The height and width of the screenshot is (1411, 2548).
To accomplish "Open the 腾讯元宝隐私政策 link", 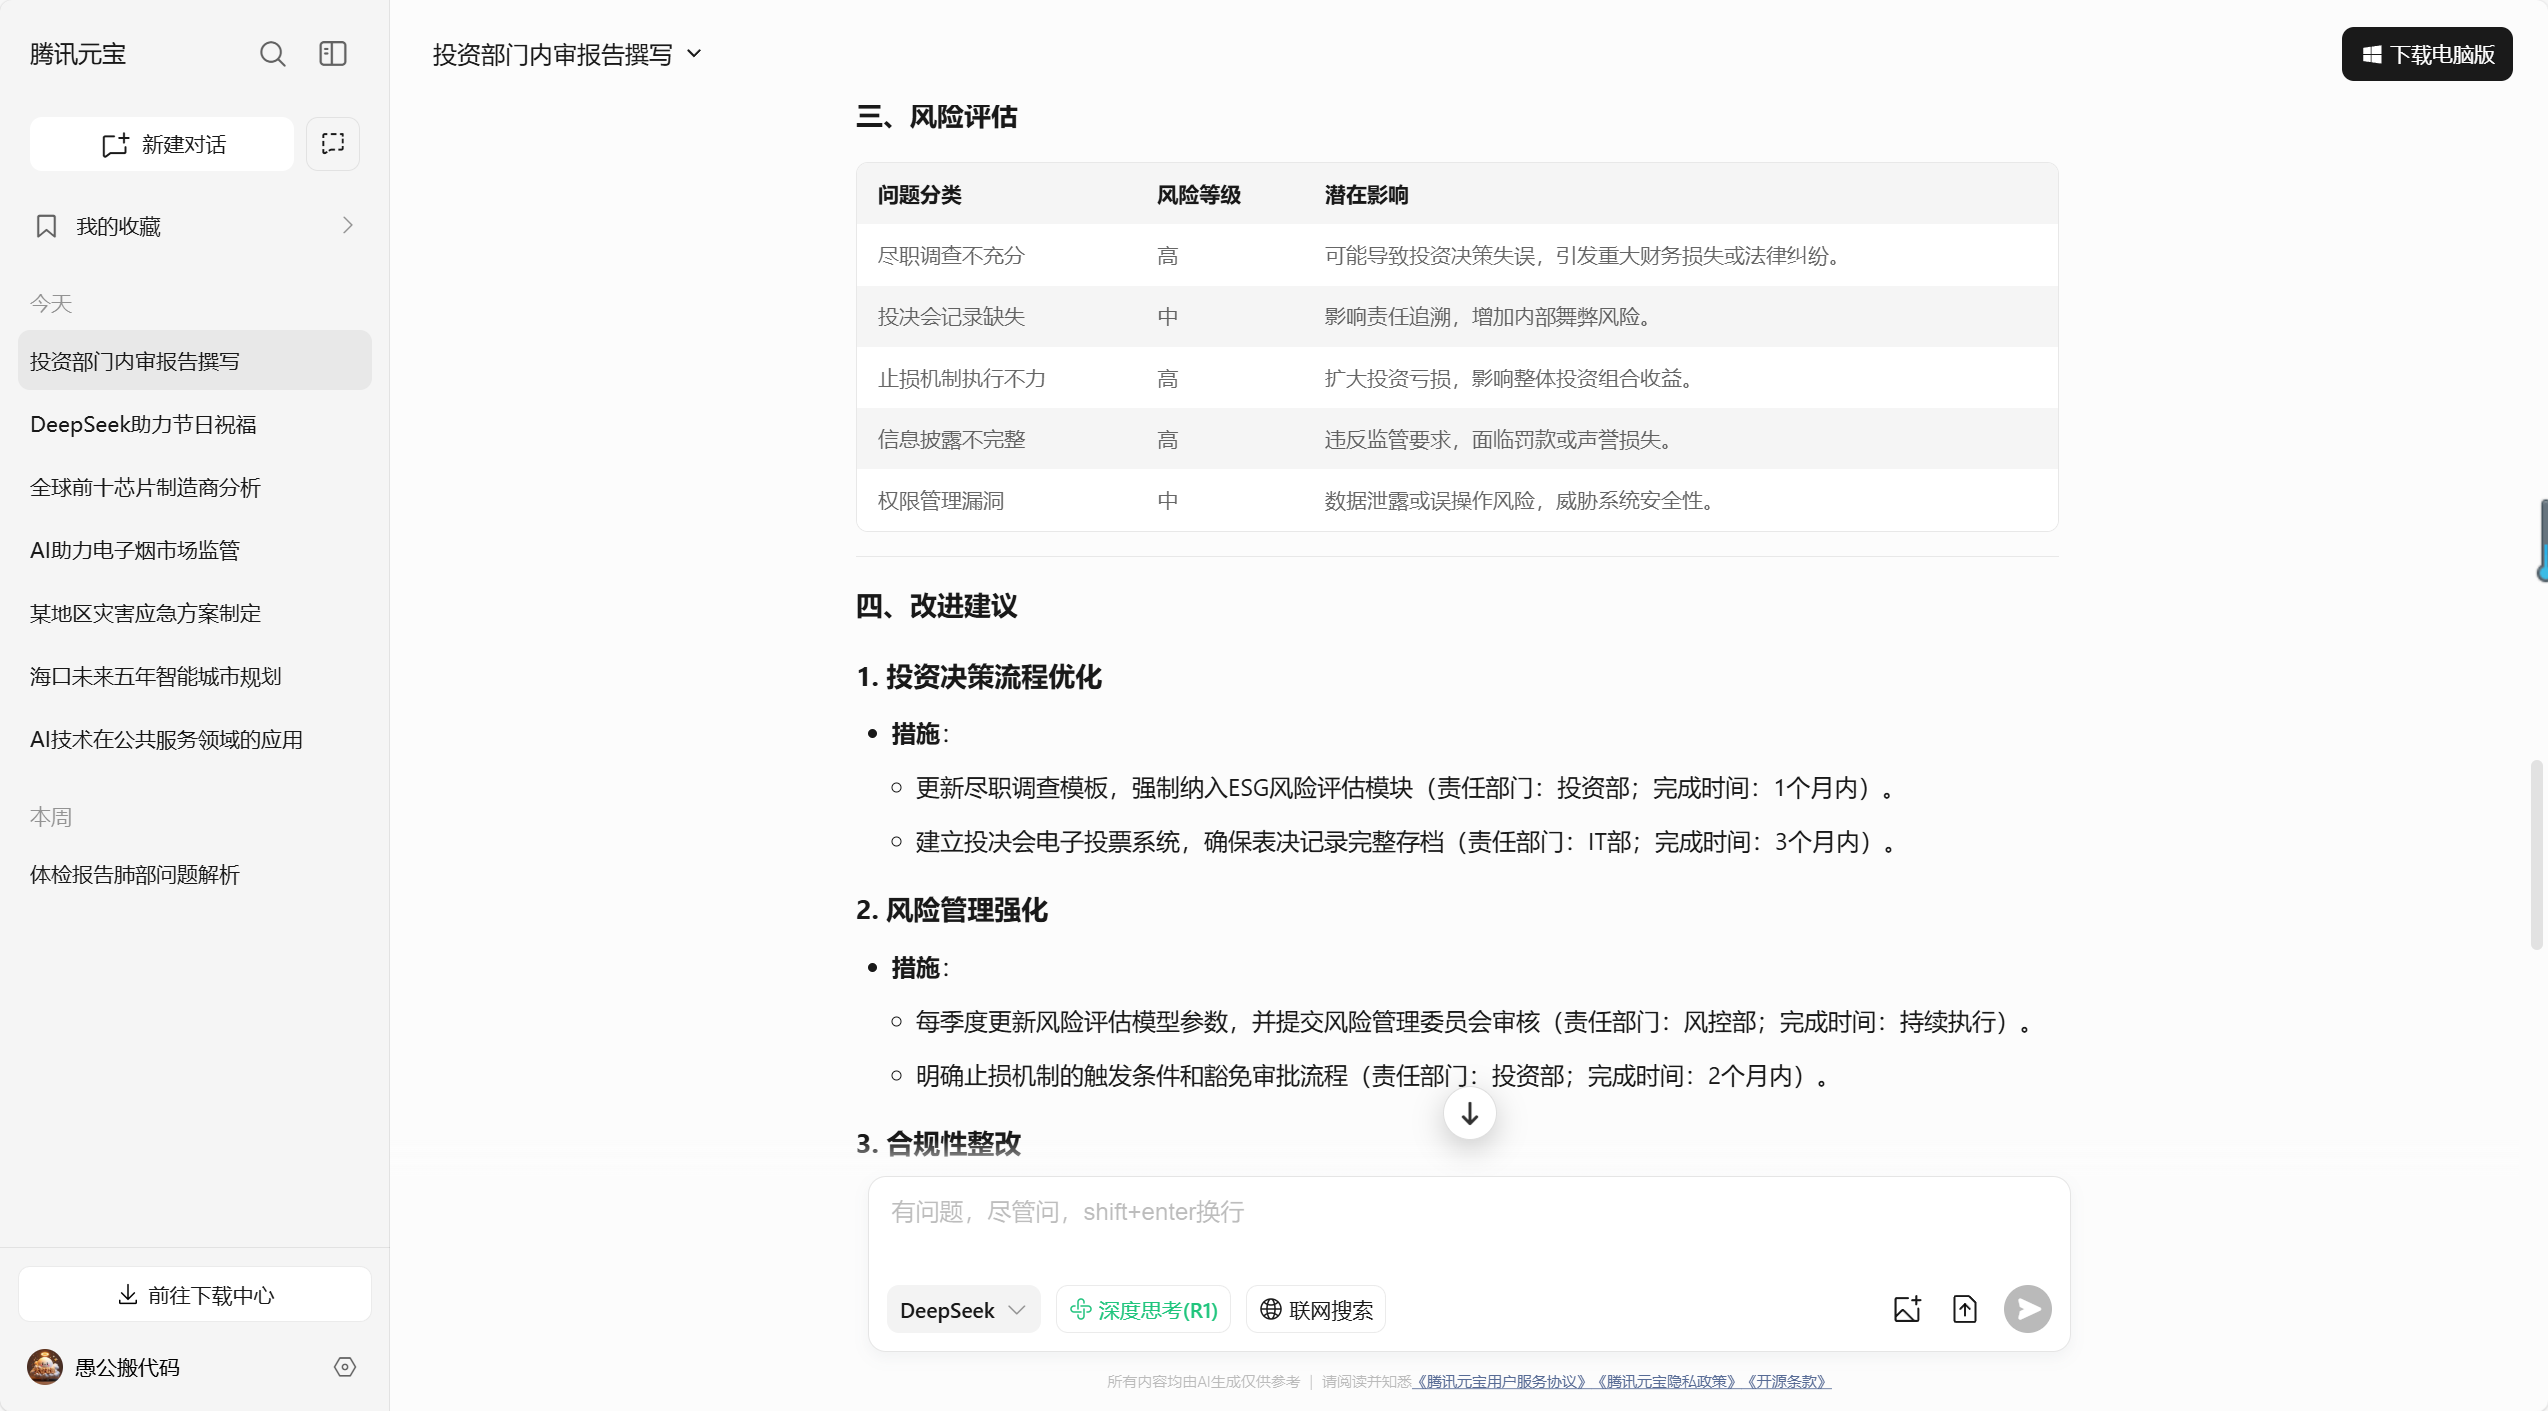I will 1667,1382.
